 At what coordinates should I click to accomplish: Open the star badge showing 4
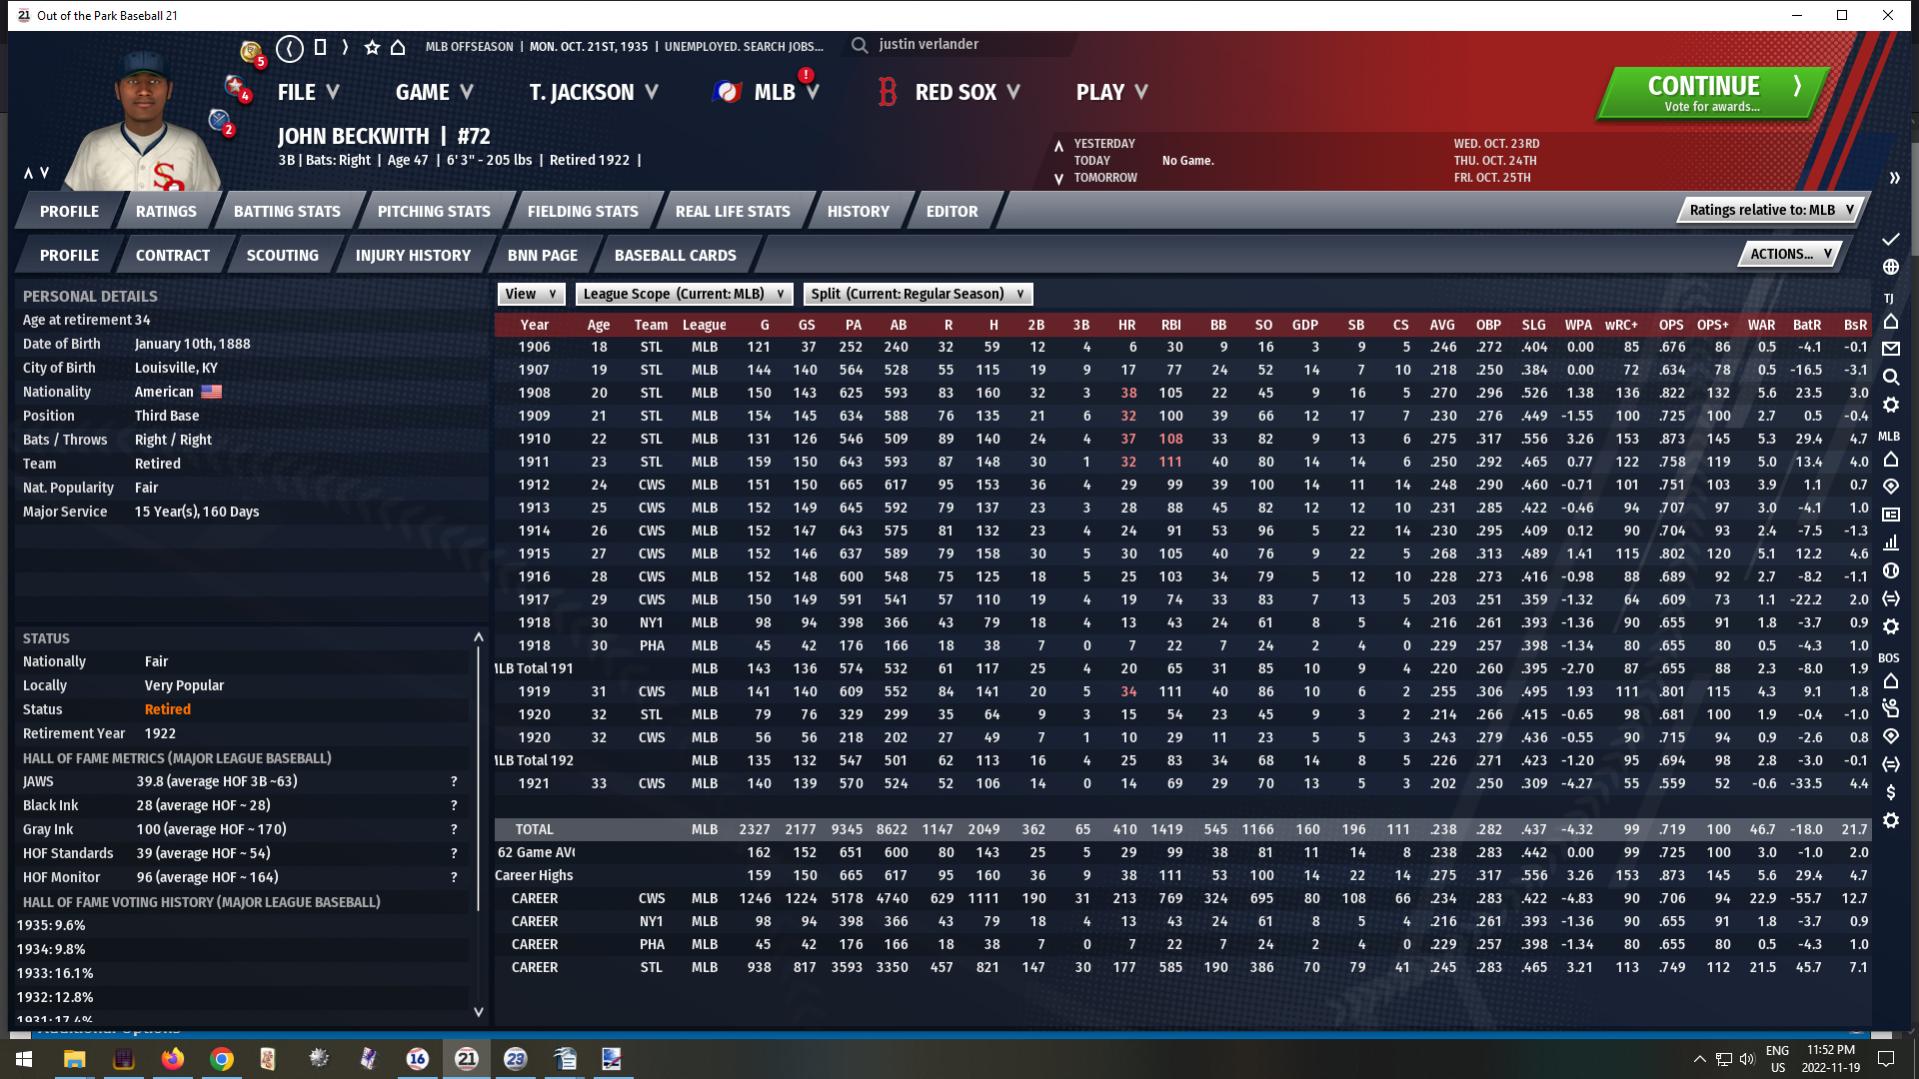click(238, 88)
